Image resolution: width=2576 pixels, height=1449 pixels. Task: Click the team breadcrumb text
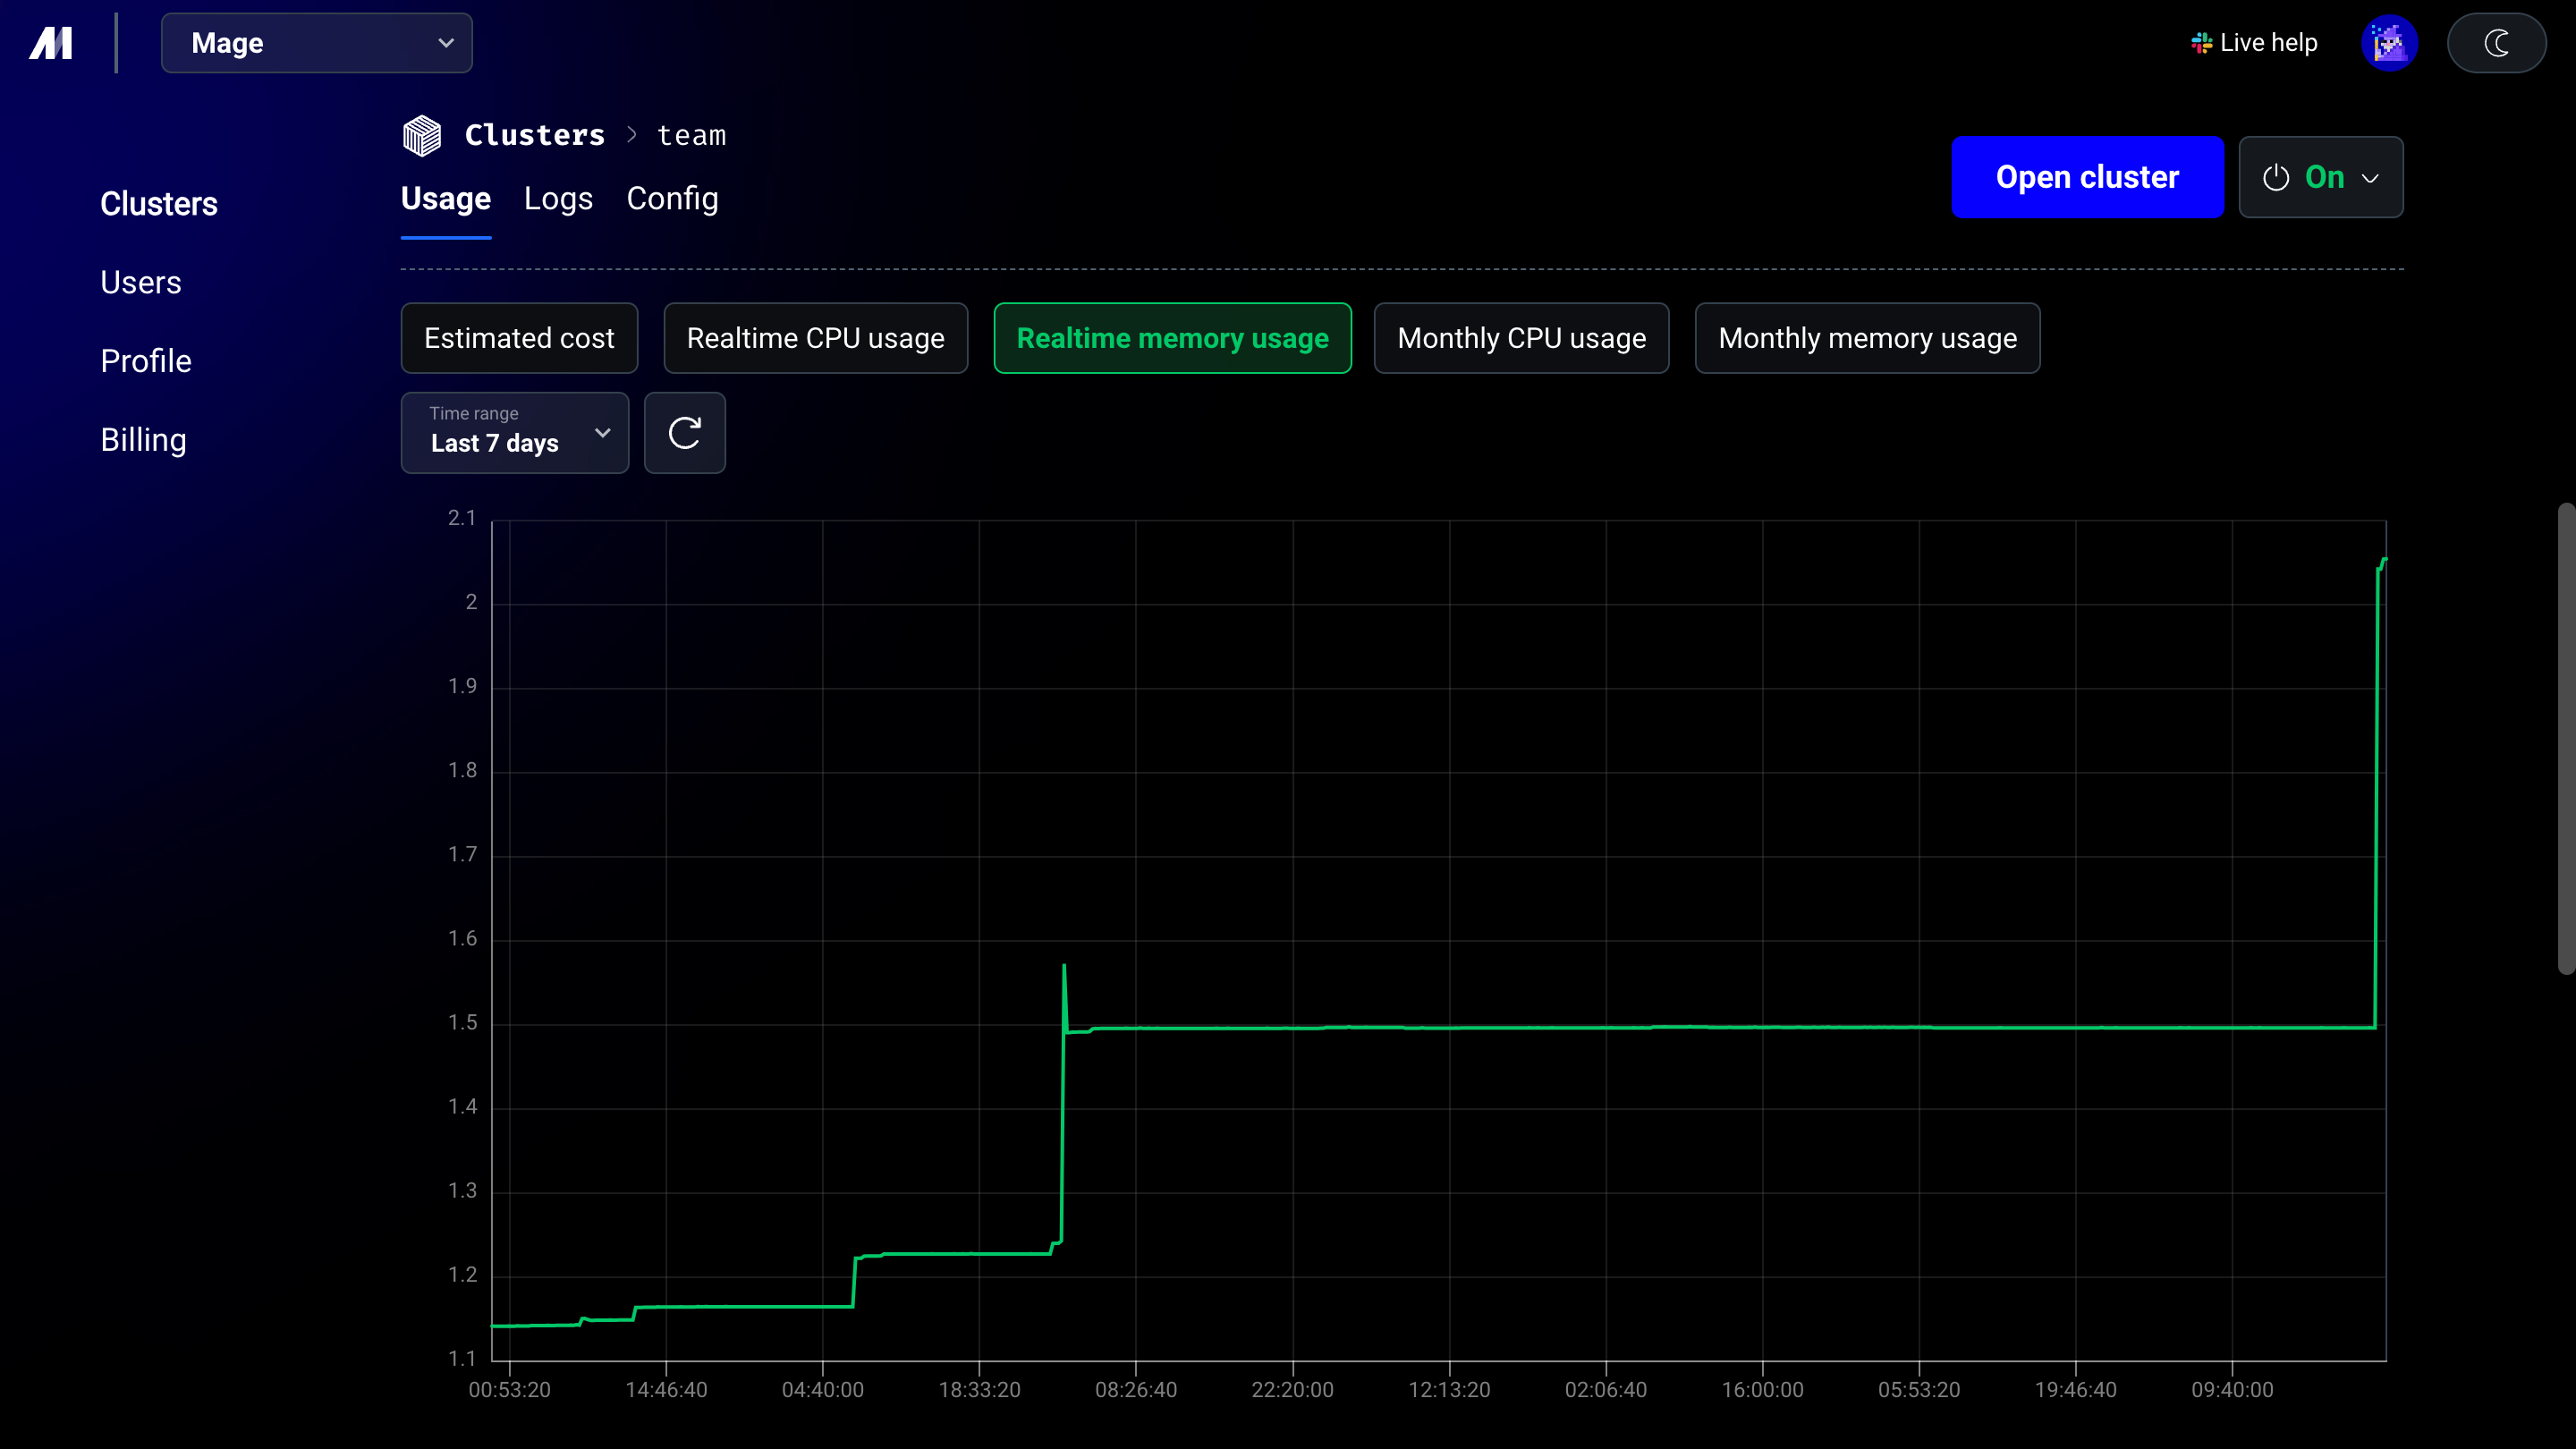692,135
